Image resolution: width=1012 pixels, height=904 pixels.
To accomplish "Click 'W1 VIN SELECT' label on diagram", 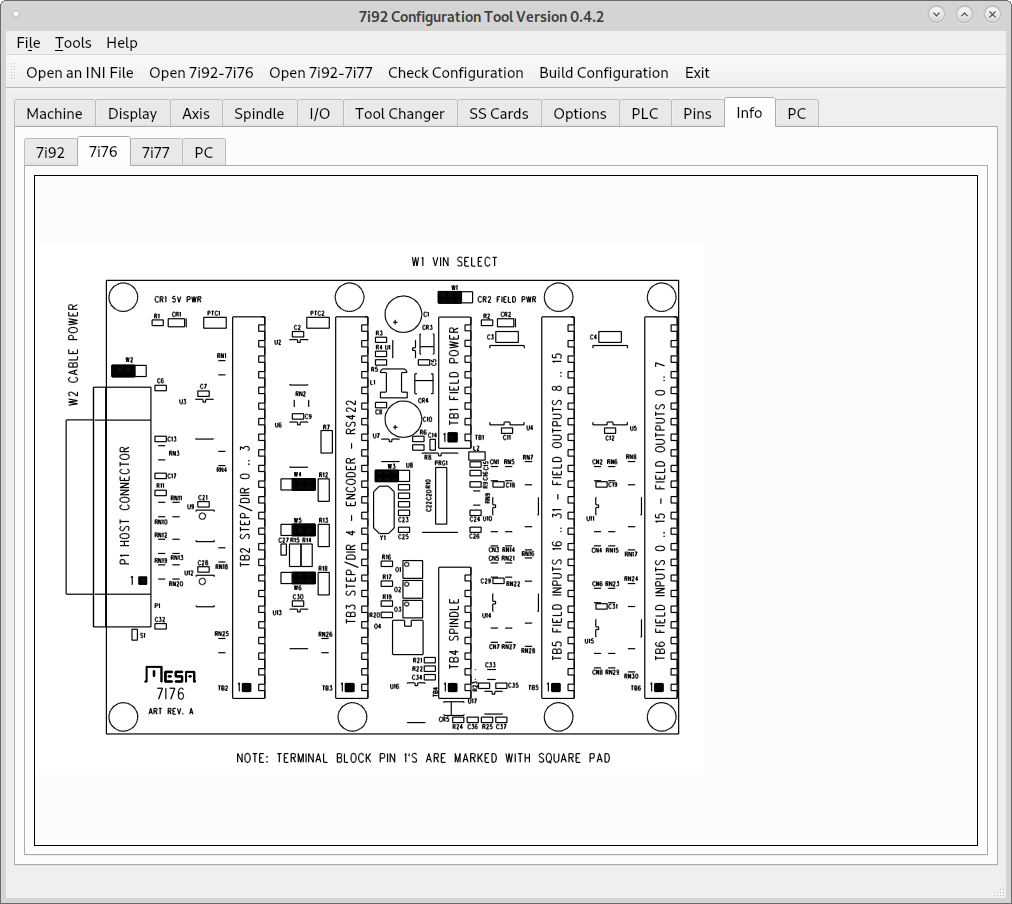I will [454, 262].
